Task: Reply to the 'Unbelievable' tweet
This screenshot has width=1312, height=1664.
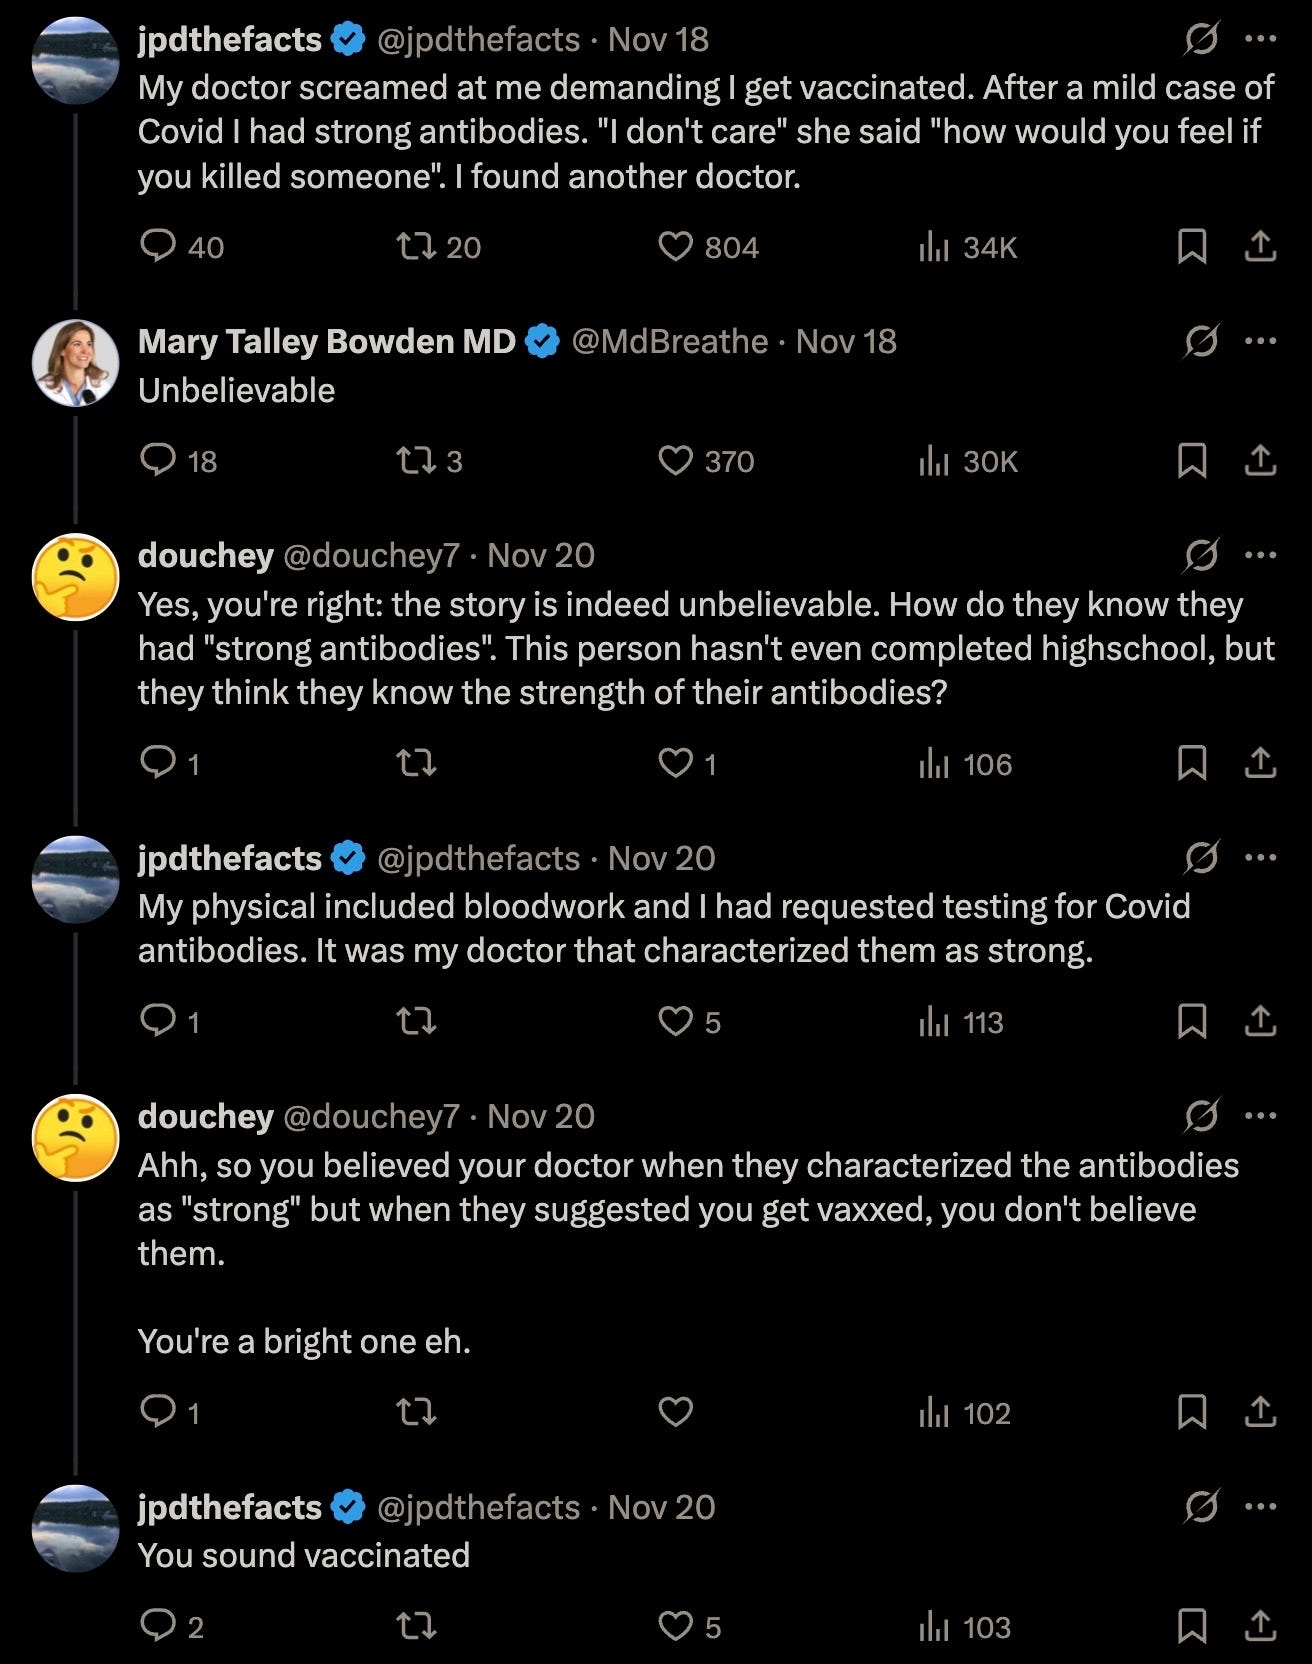Action: point(158,460)
